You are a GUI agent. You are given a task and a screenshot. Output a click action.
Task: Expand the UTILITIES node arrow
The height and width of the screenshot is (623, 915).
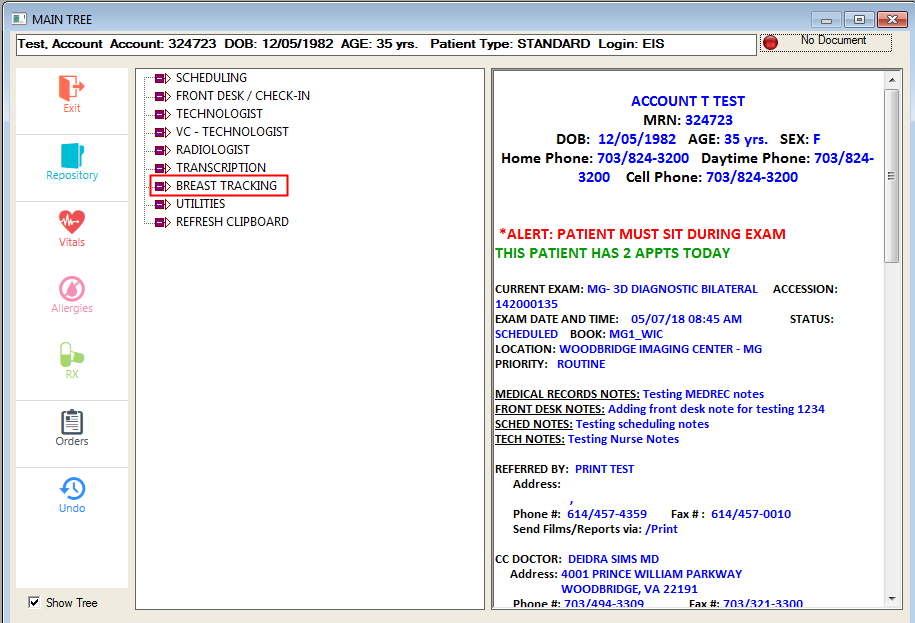pos(162,204)
